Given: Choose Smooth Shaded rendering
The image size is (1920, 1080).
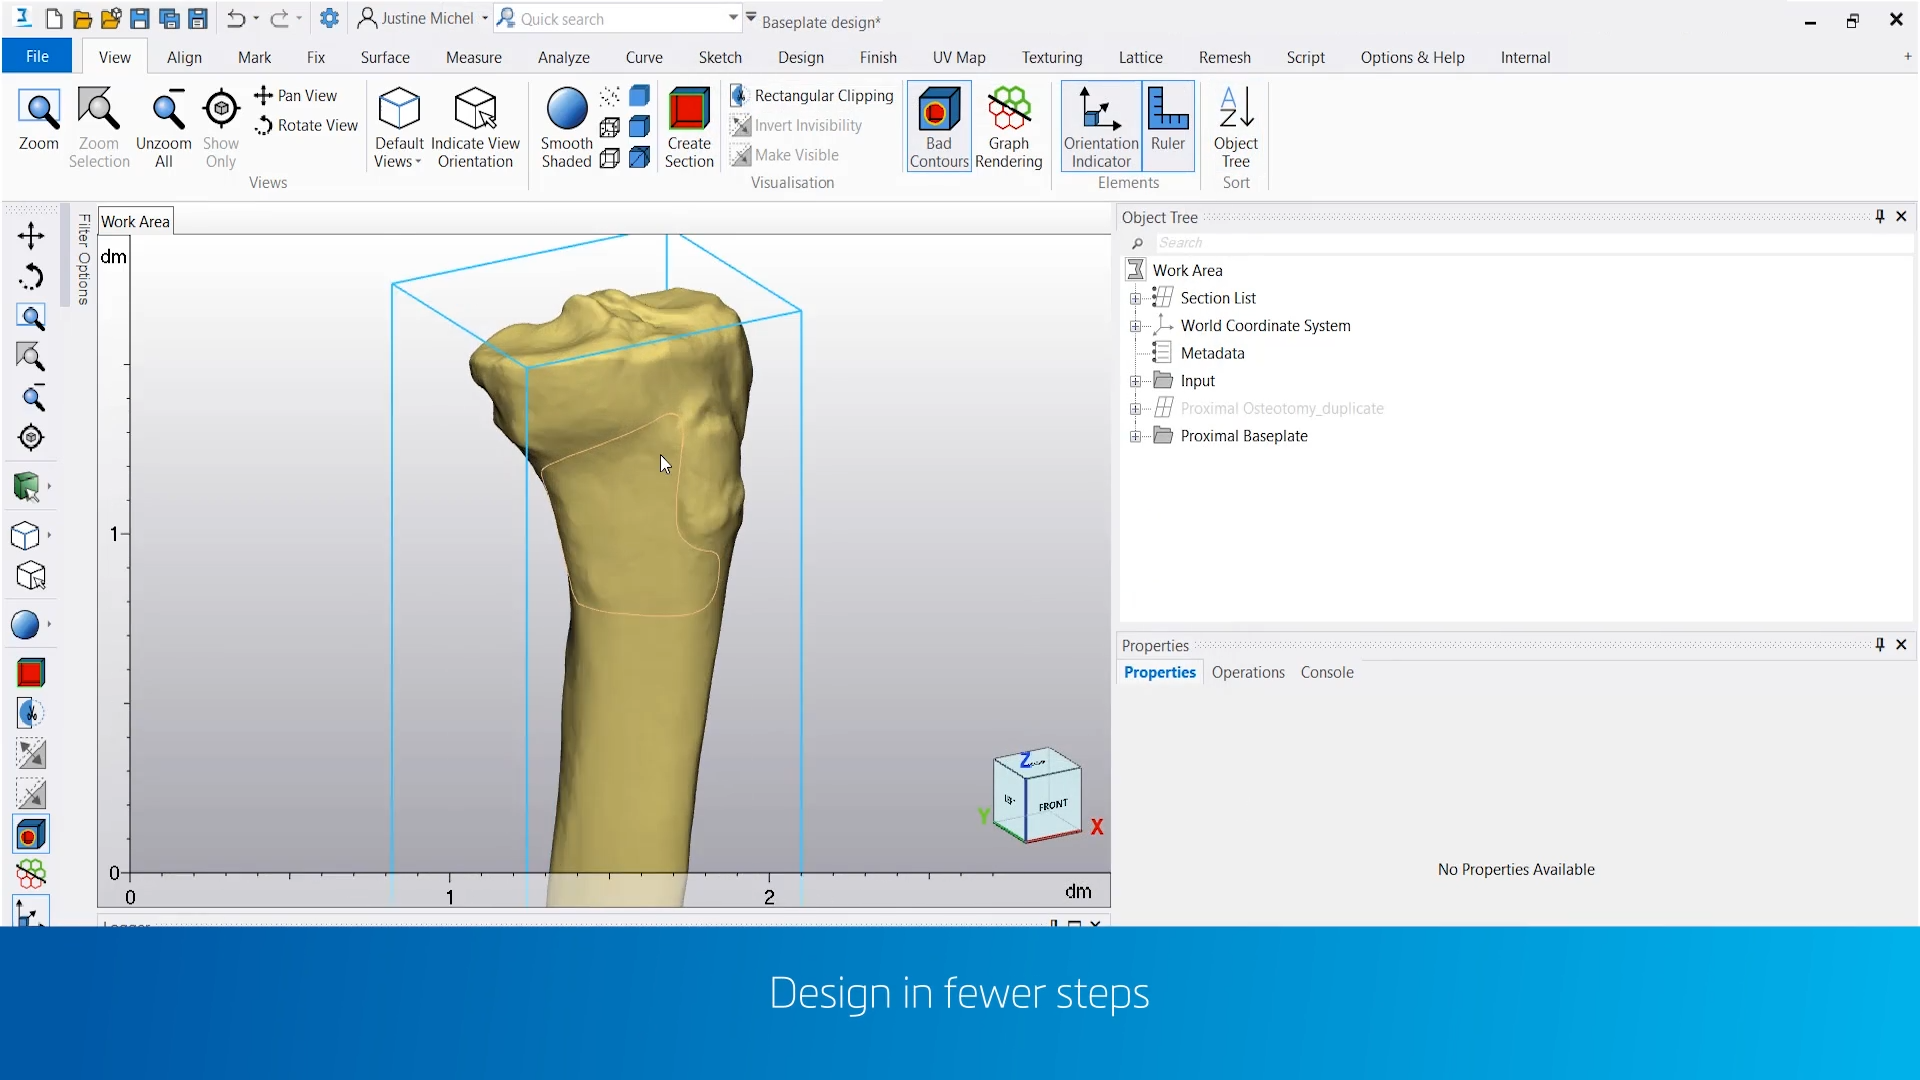Looking at the screenshot, I should (566, 128).
